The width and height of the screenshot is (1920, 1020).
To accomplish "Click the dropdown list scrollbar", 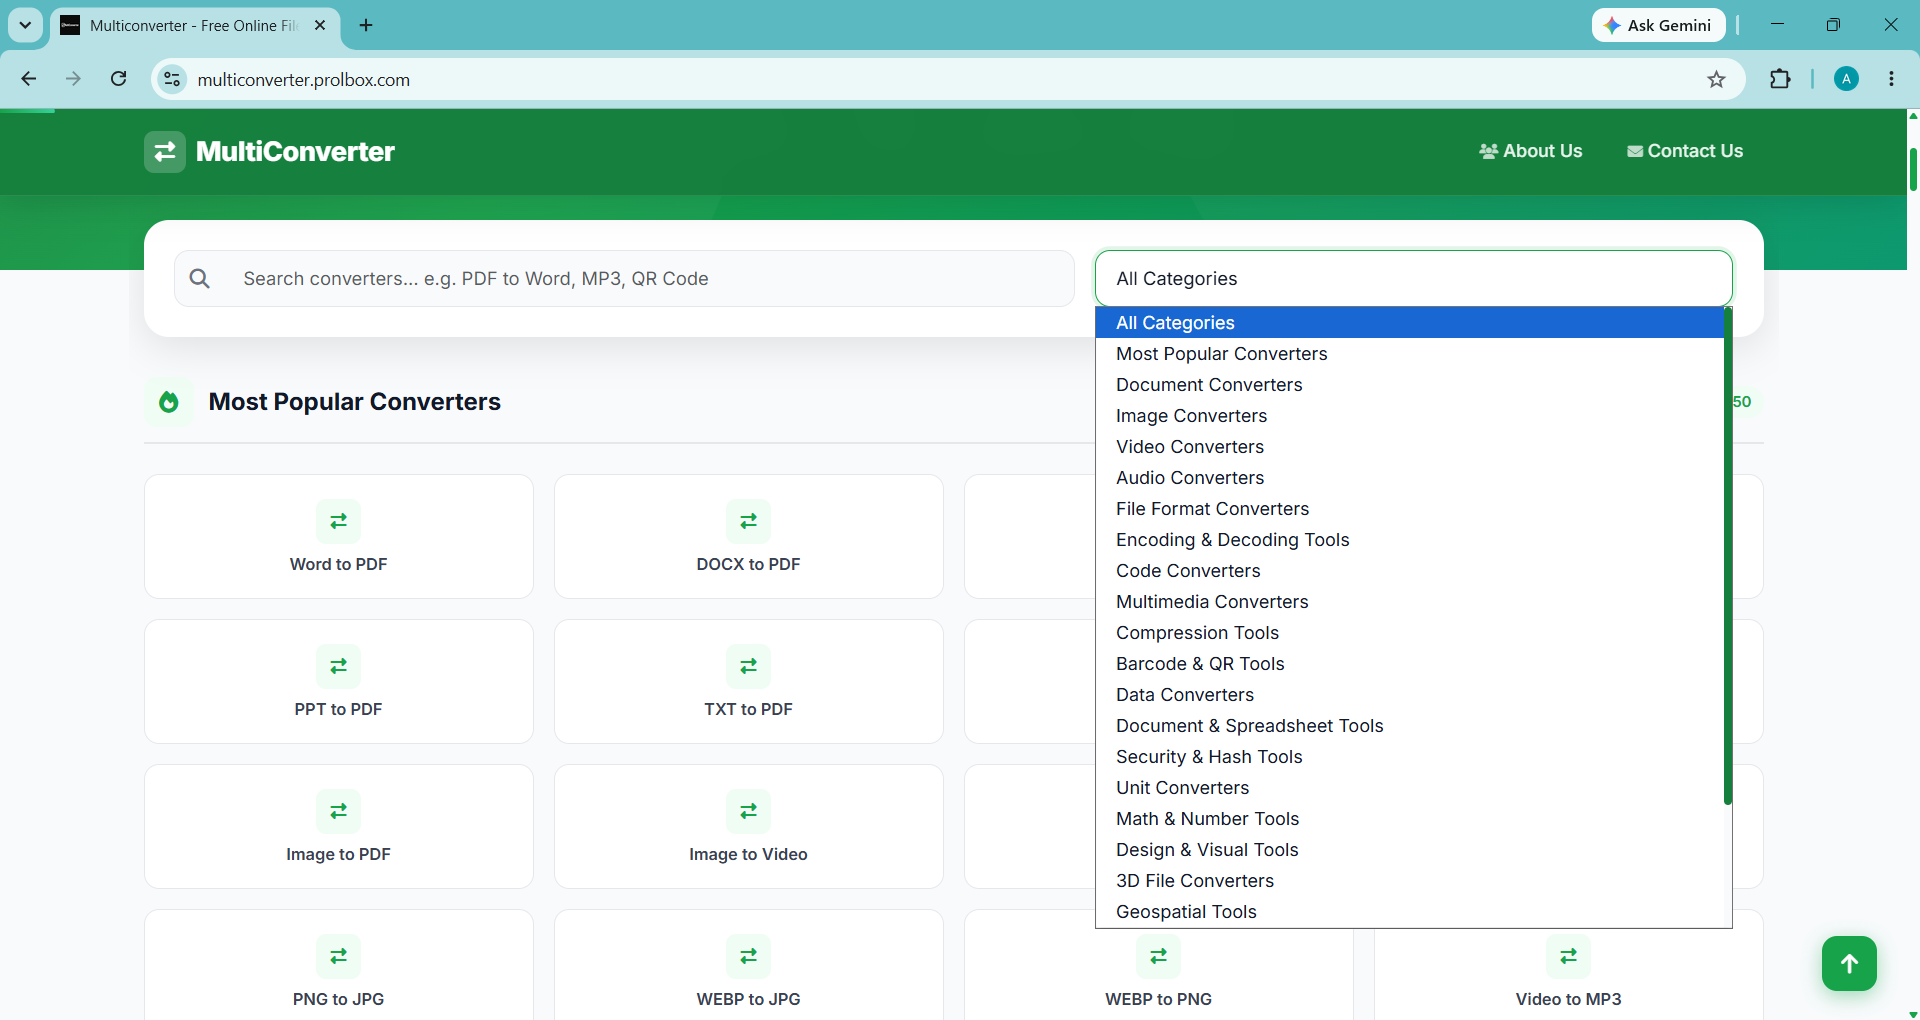I will click(x=1728, y=556).
